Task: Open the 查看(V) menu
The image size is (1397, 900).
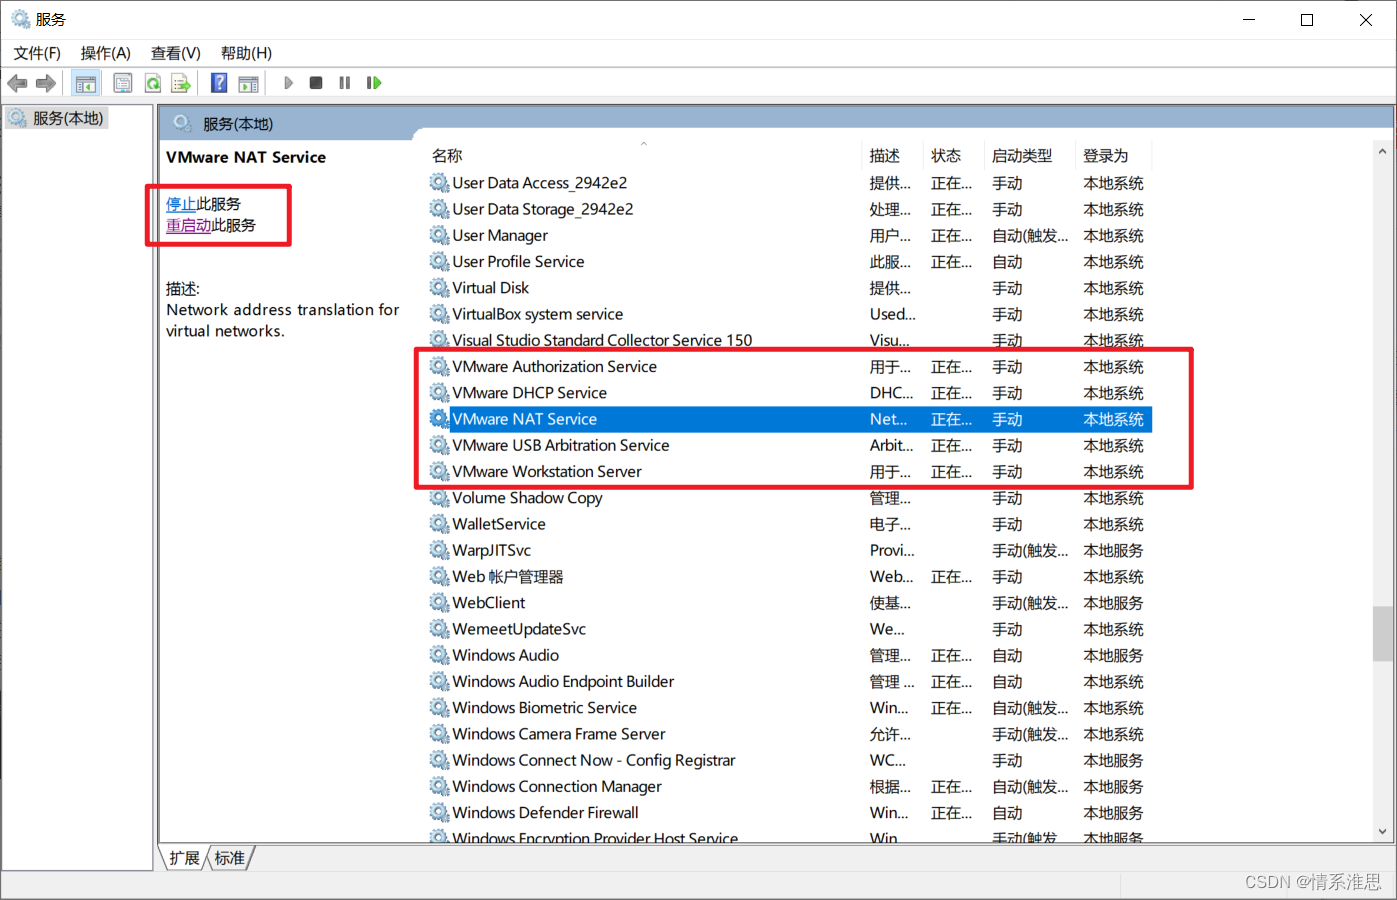Action: [x=176, y=53]
